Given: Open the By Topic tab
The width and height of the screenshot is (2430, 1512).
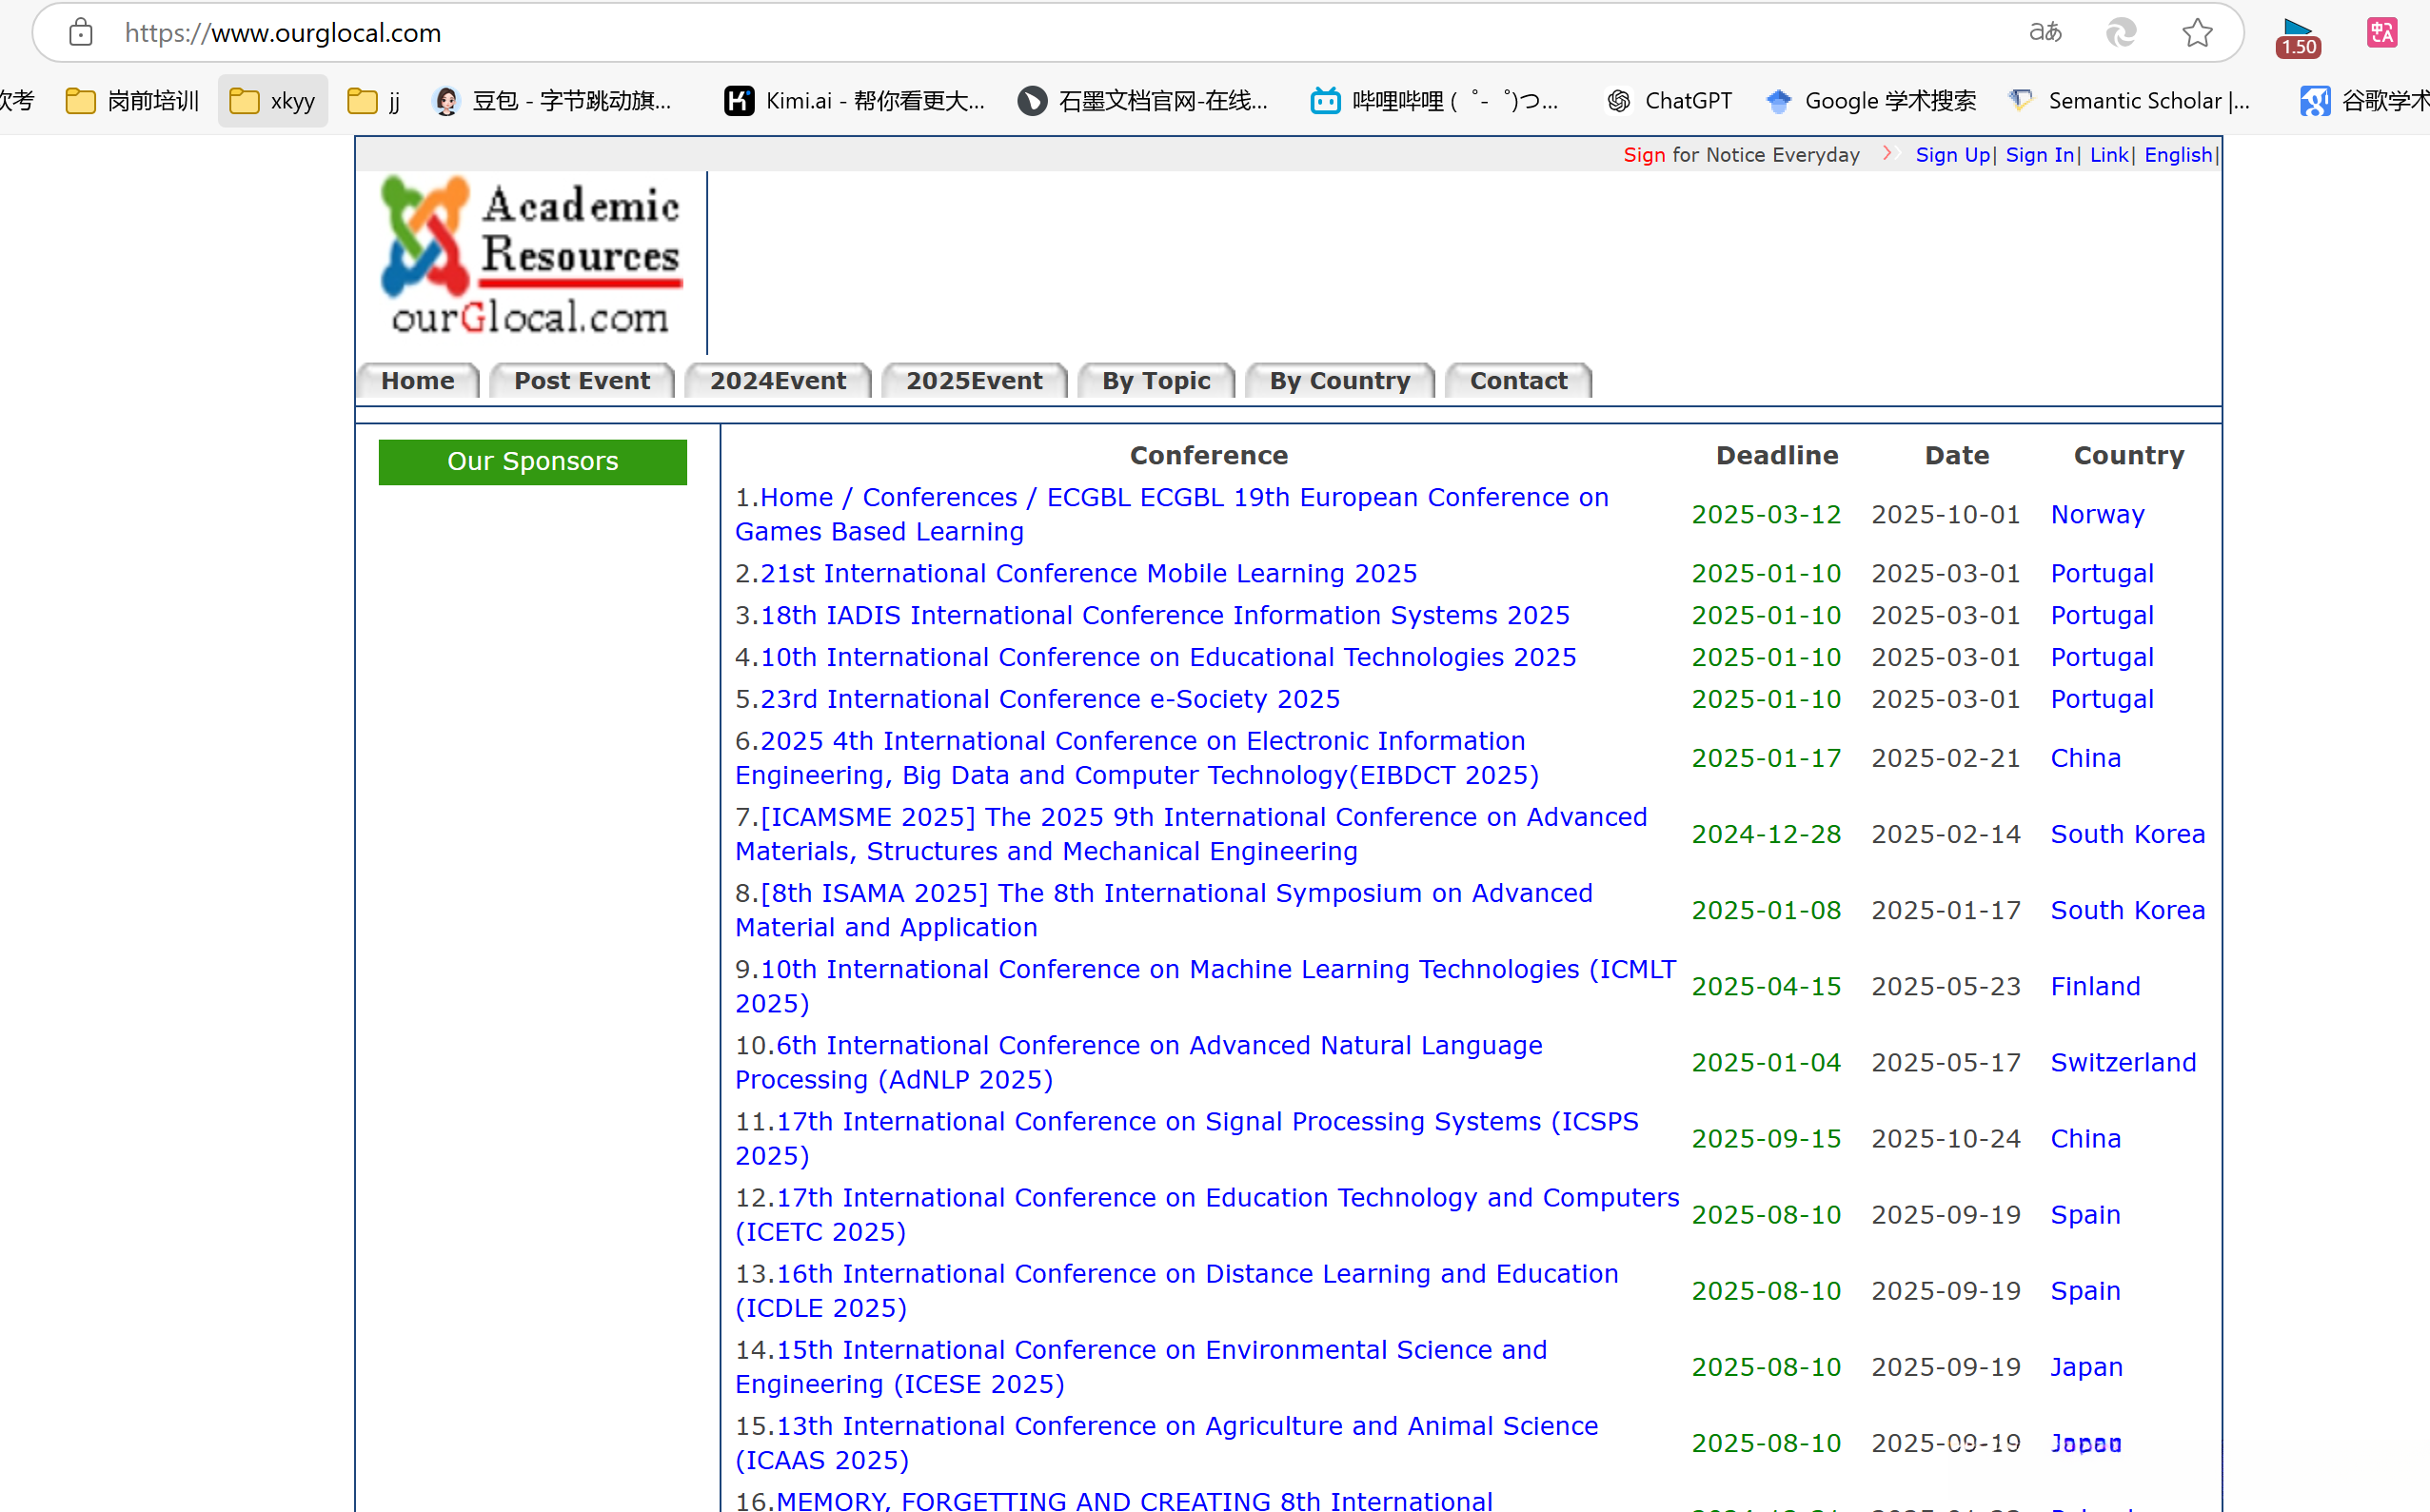Looking at the screenshot, I should click(1155, 381).
